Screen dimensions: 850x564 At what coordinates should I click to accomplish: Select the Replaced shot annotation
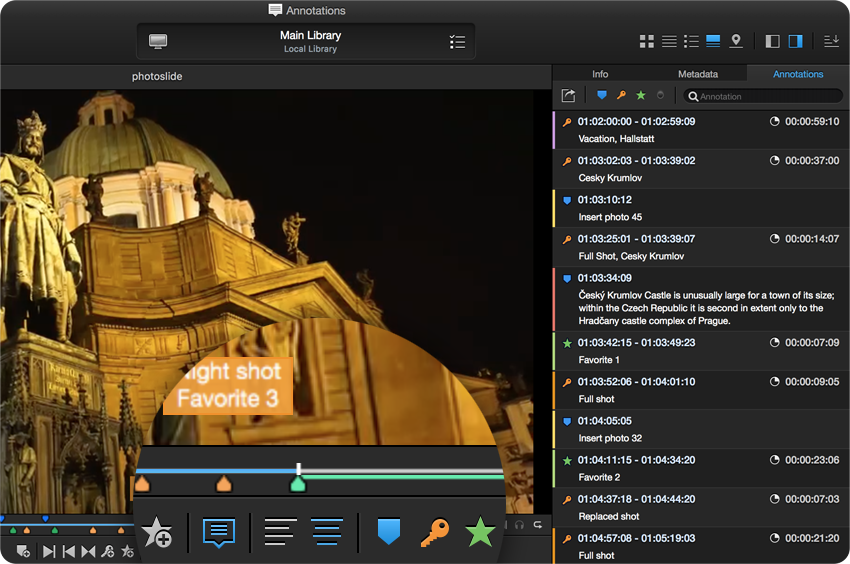tap(701, 507)
